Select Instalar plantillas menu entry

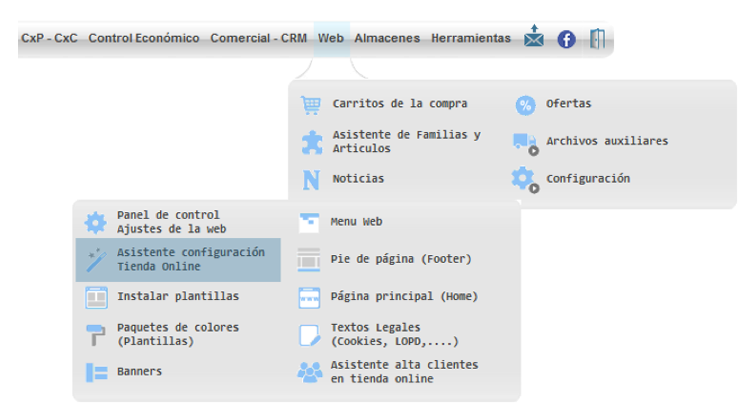pos(178,297)
